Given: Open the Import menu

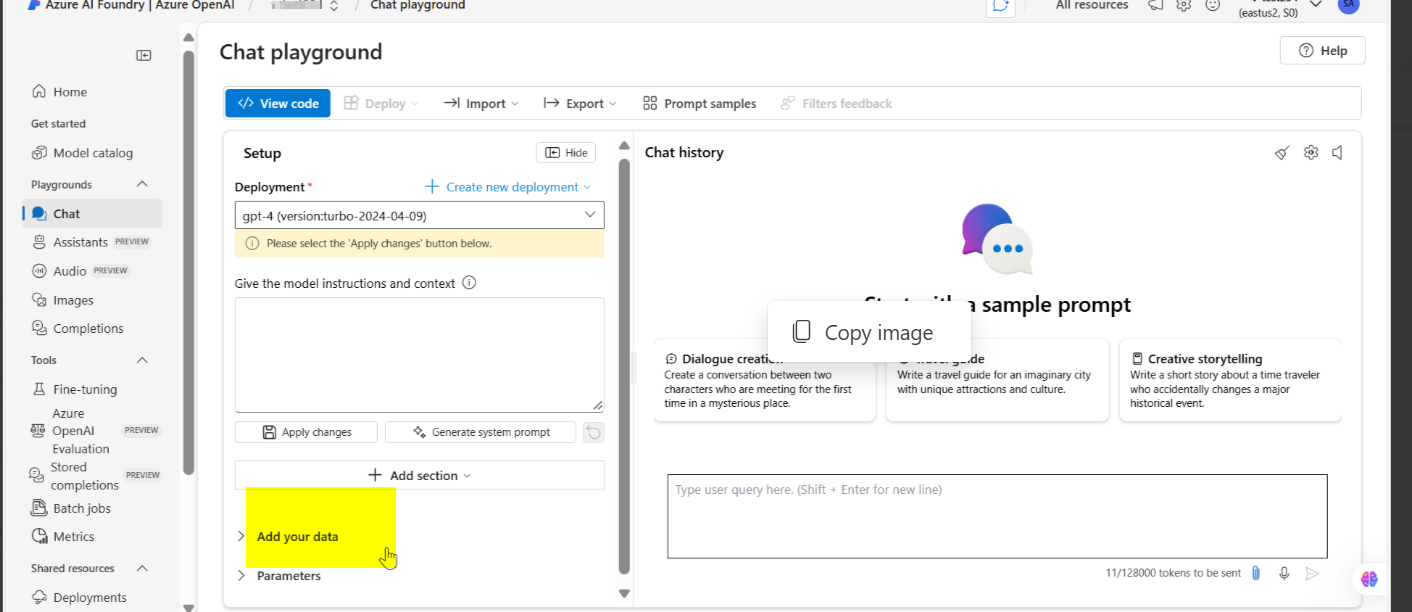Looking at the screenshot, I should click(482, 103).
